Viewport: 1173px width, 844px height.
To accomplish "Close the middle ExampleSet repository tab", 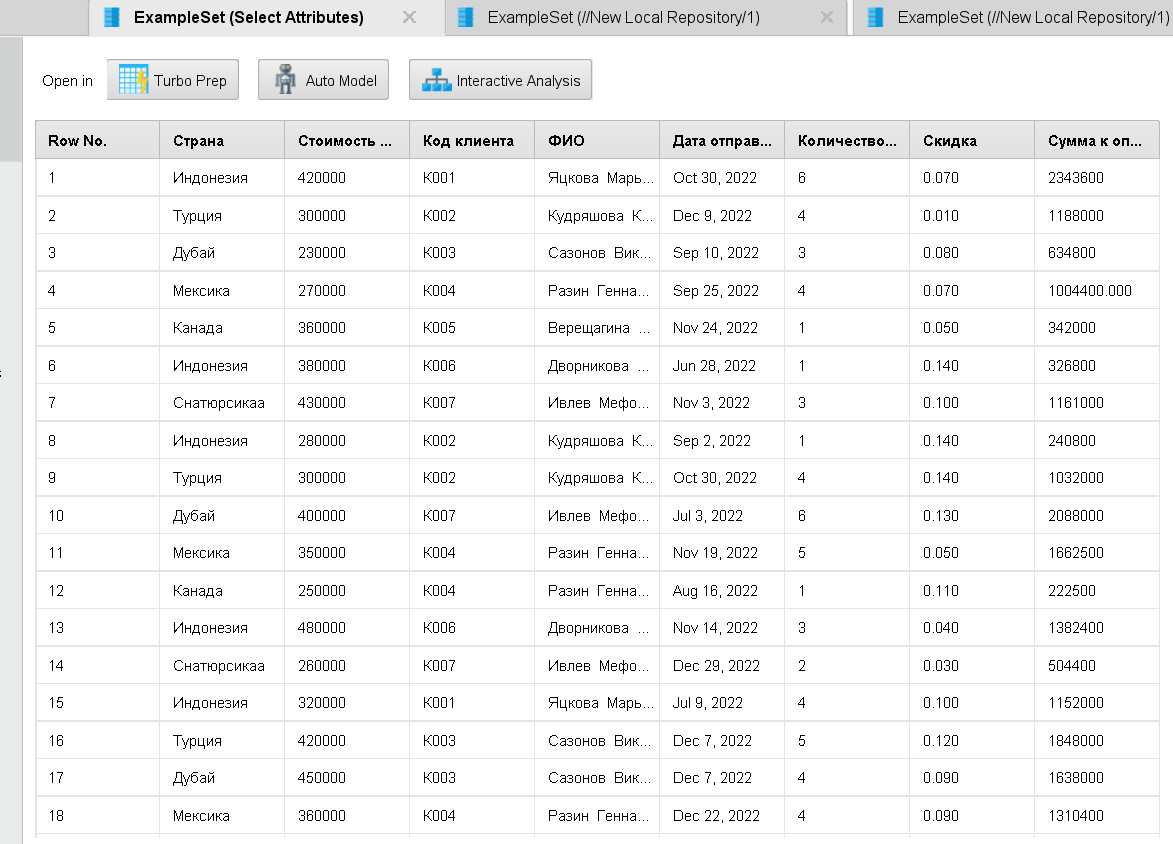I will tap(827, 17).
